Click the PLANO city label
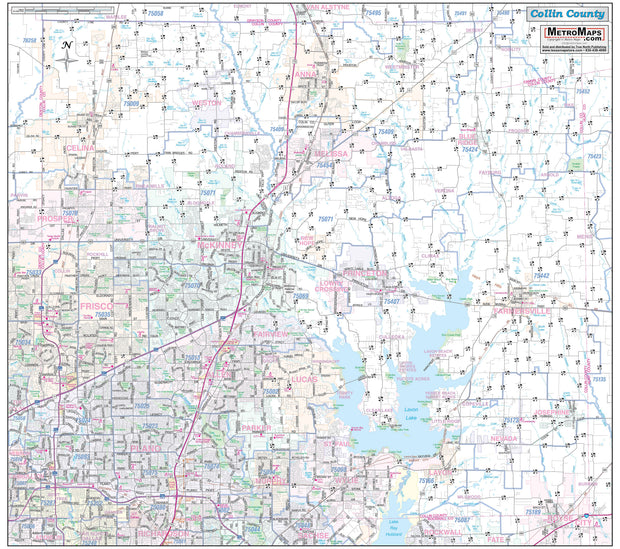 point(146,449)
